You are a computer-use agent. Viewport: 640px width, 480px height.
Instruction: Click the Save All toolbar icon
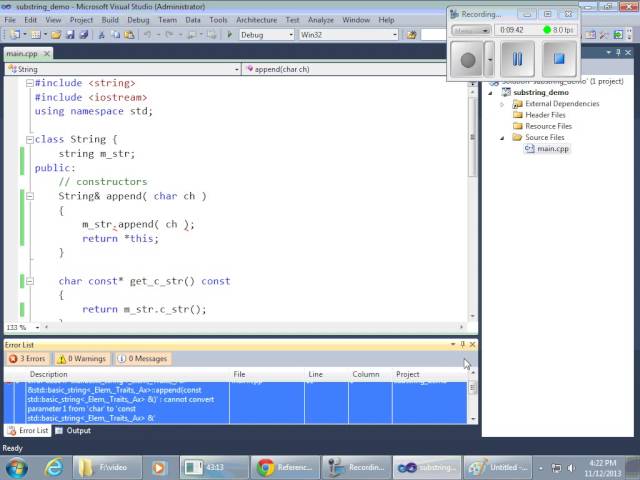pyautogui.click(x=84, y=35)
